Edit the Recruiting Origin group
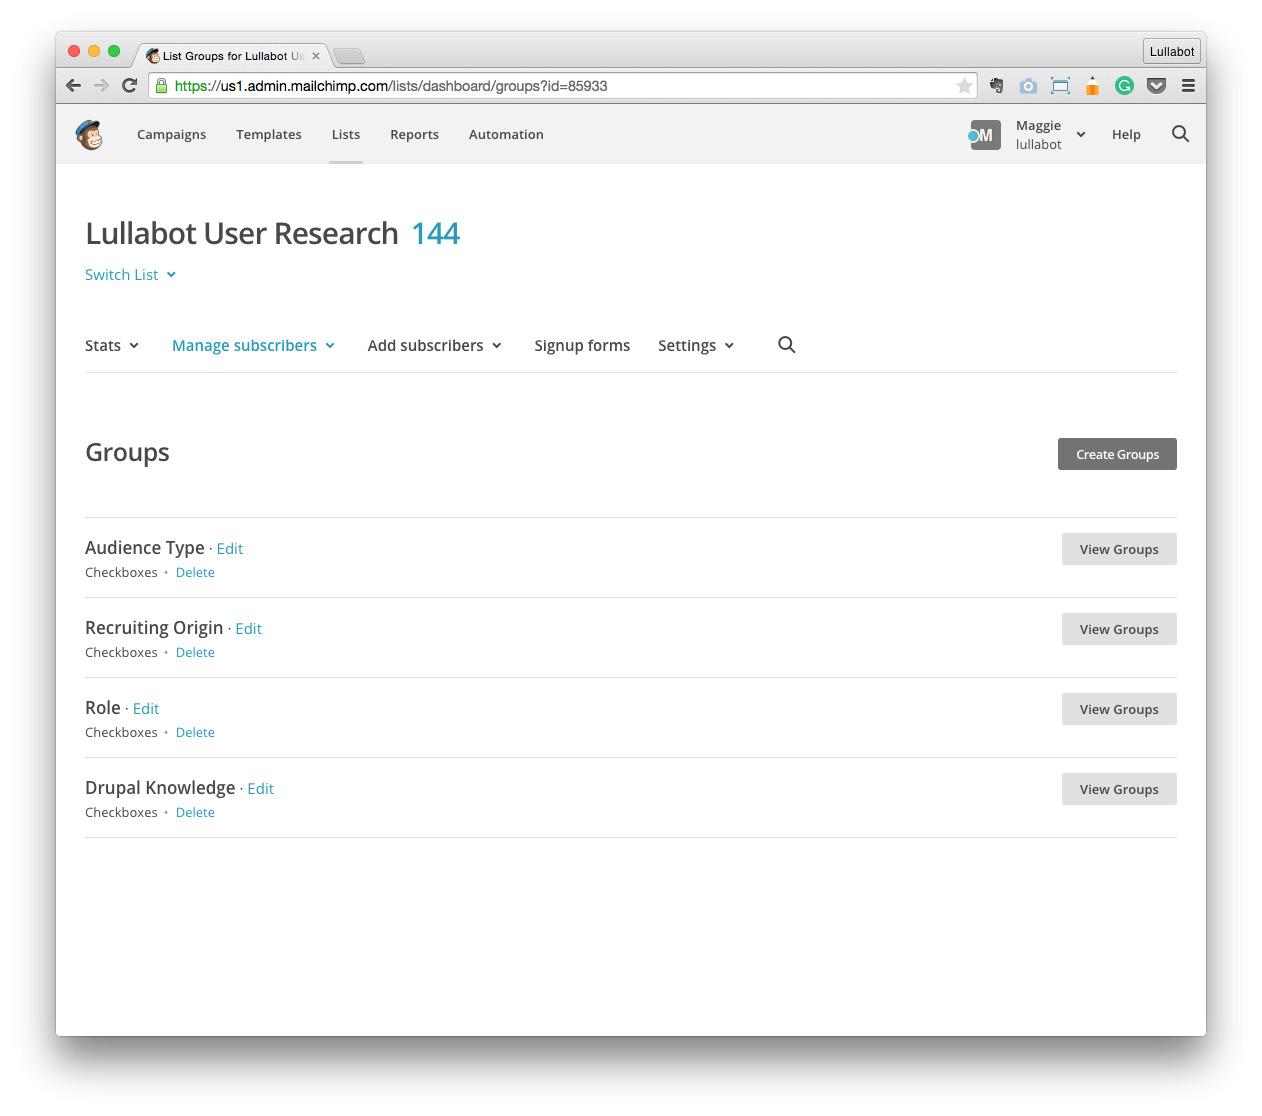 pos(249,629)
